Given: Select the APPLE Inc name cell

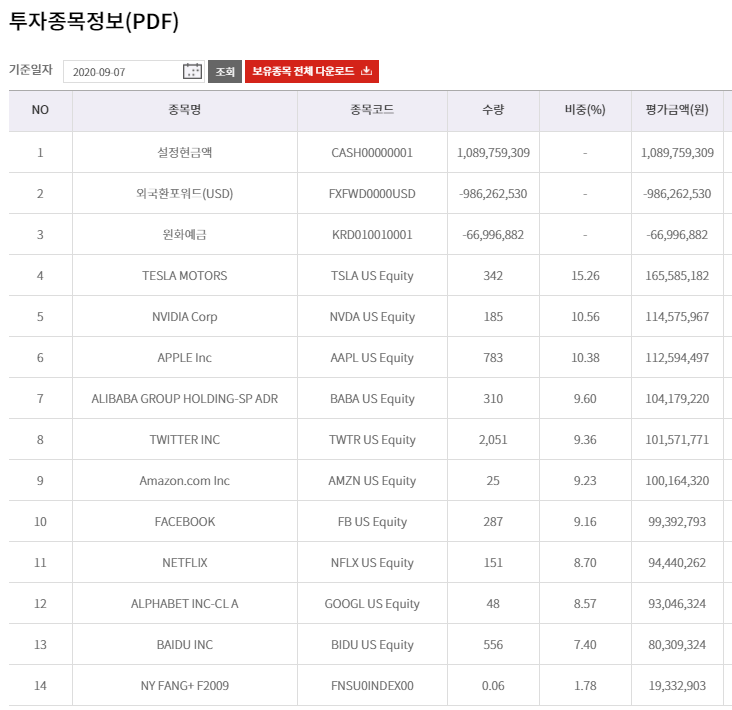Looking at the screenshot, I should [x=185, y=358].
